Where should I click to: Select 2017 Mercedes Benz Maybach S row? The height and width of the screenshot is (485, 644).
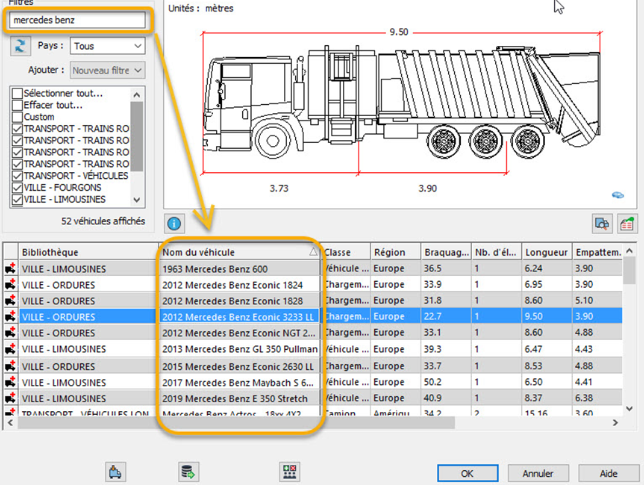tap(313, 382)
